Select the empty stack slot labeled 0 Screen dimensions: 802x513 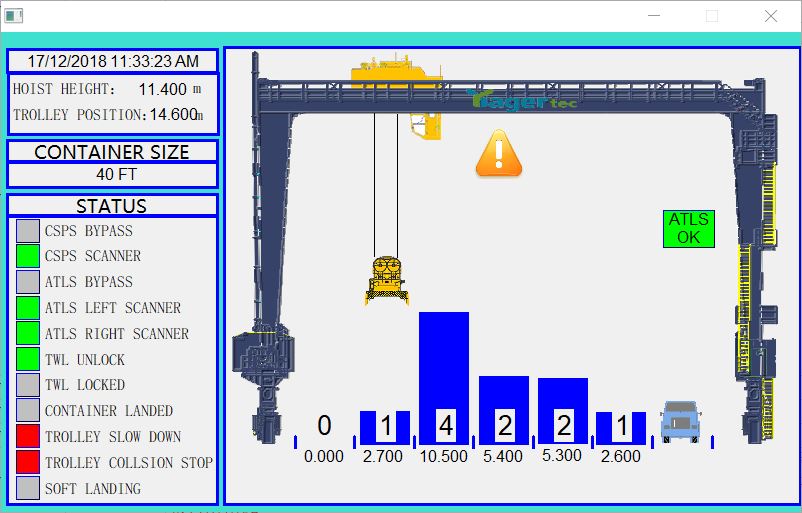324,427
